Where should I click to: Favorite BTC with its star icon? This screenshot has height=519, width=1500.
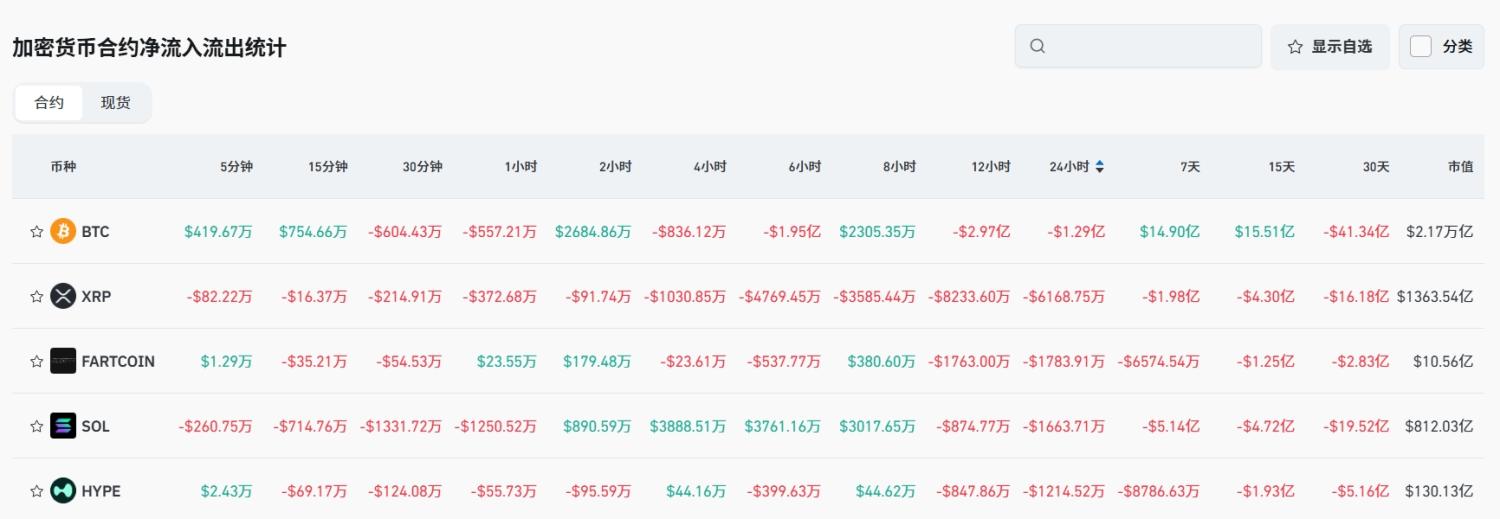pyautogui.click(x=37, y=232)
